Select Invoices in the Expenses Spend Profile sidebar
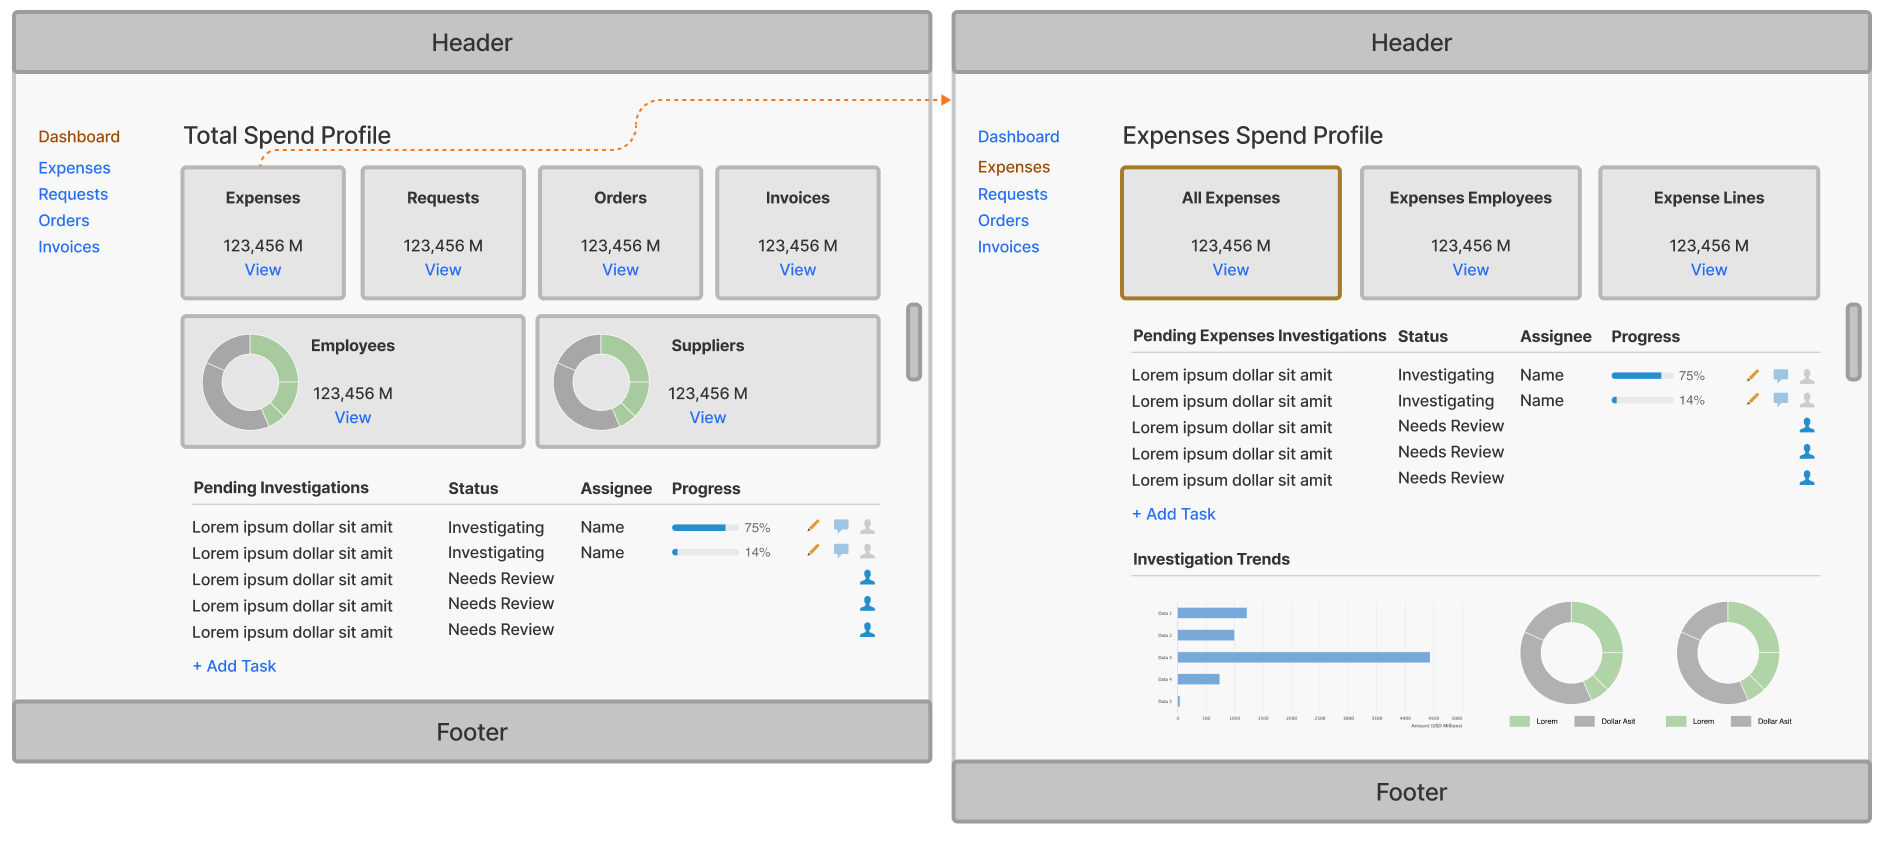The height and width of the screenshot is (844, 1884). (1008, 247)
